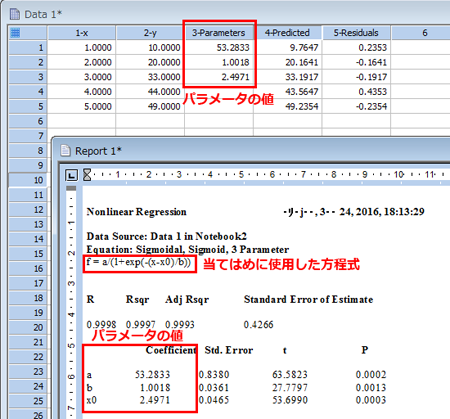This screenshot has height=419, width=450.
Task: Select row header 20
Action: point(28,327)
